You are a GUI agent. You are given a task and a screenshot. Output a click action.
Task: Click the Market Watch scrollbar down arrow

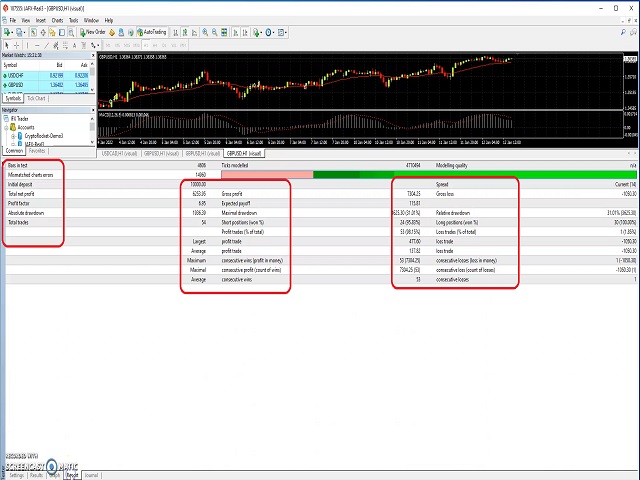coord(93,90)
